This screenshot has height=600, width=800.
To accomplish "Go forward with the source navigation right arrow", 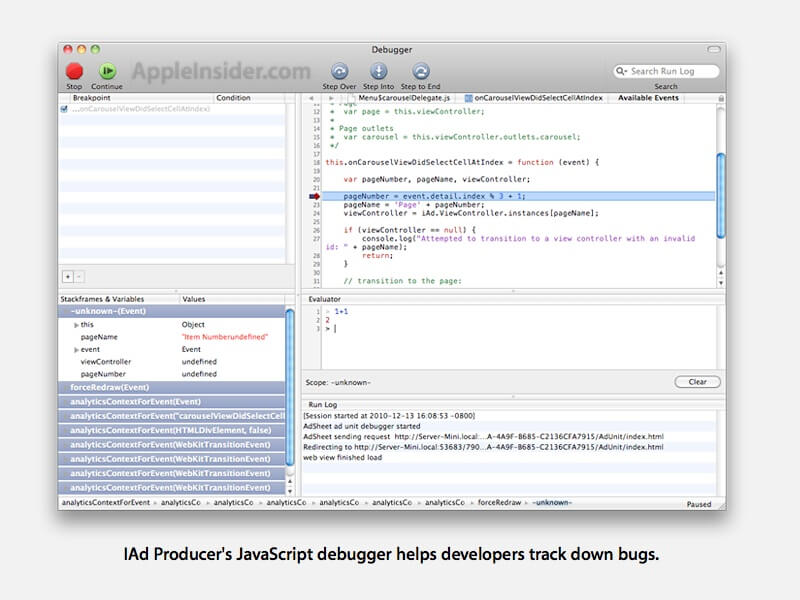I will click(x=331, y=98).
